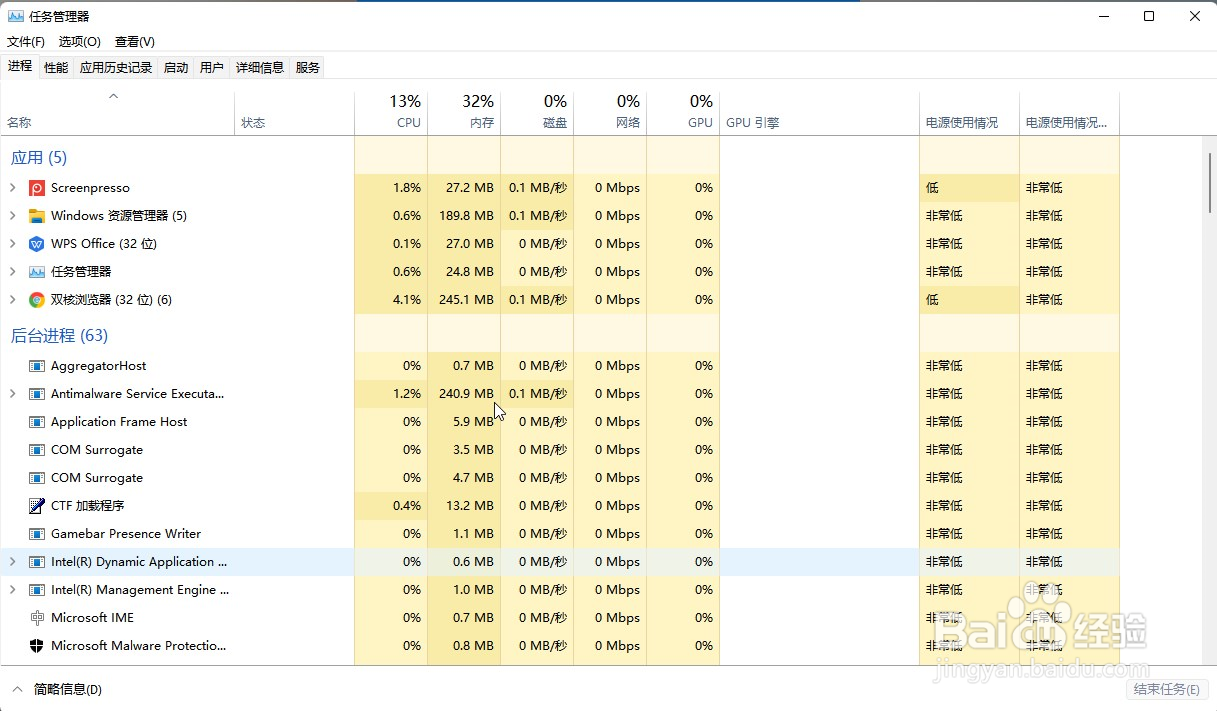The width and height of the screenshot is (1217, 711).
Task: Sort by the 内存 column header
Action: (x=464, y=113)
